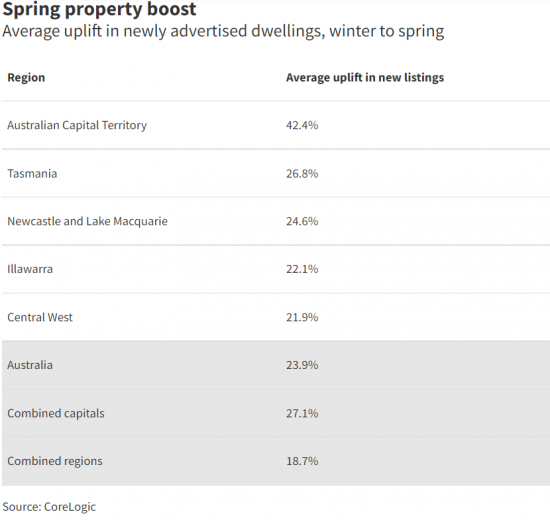This screenshot has height=520, width=550.
Task: Click the 18.7% value
Action: [x=302, y=461]
